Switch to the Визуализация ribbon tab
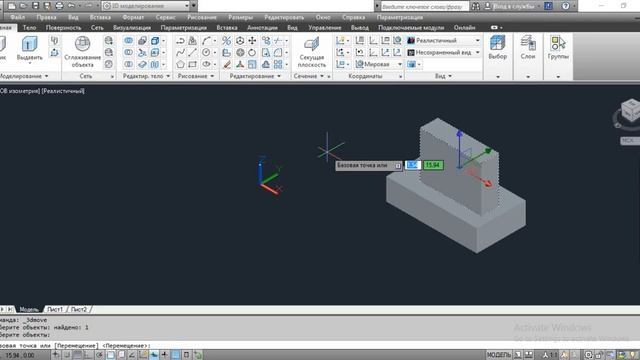The width and height of the screenshot is (640, 360). click(x=132, y=28)
